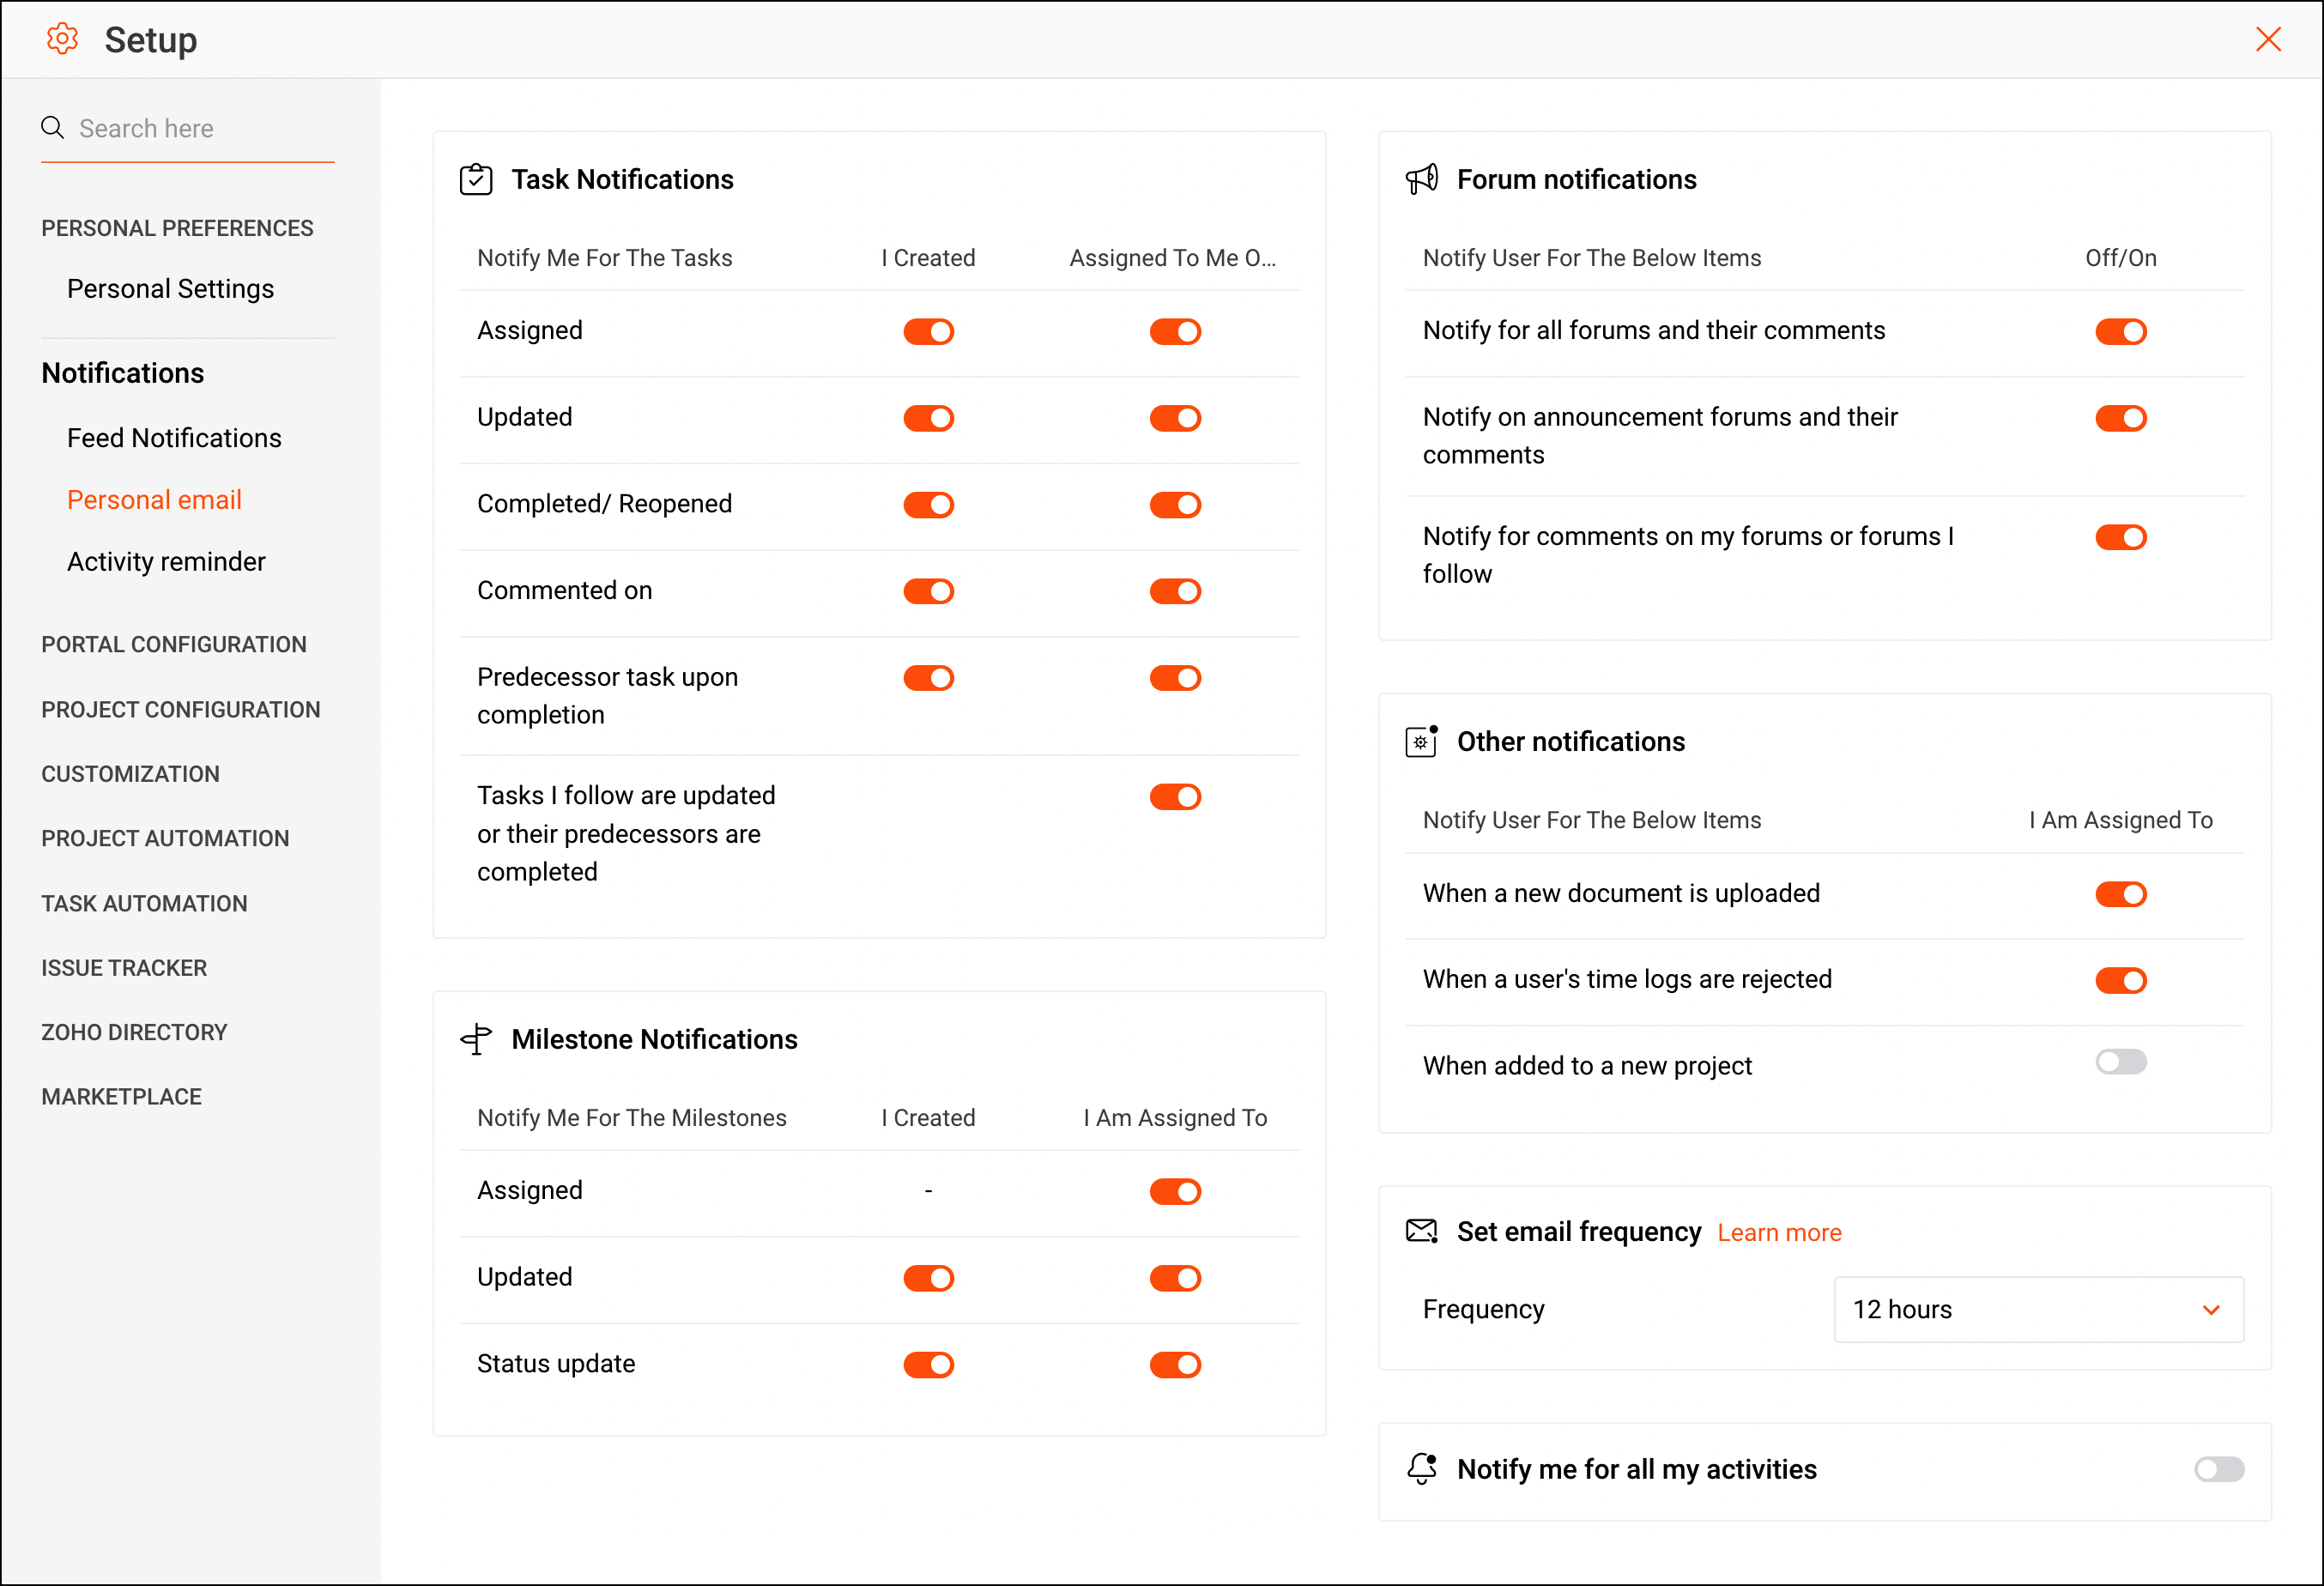This screenshot has width=2324, height=1586.
Task: Toggle off 'Tasks I follow are updated' switch
Action: [1174, 797]
